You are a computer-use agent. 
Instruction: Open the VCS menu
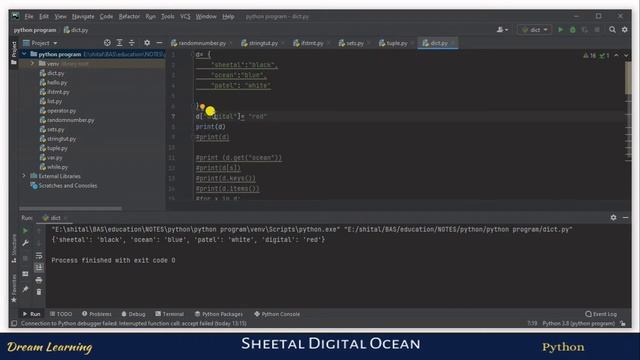pyautogui.click(x=185, y=17)
